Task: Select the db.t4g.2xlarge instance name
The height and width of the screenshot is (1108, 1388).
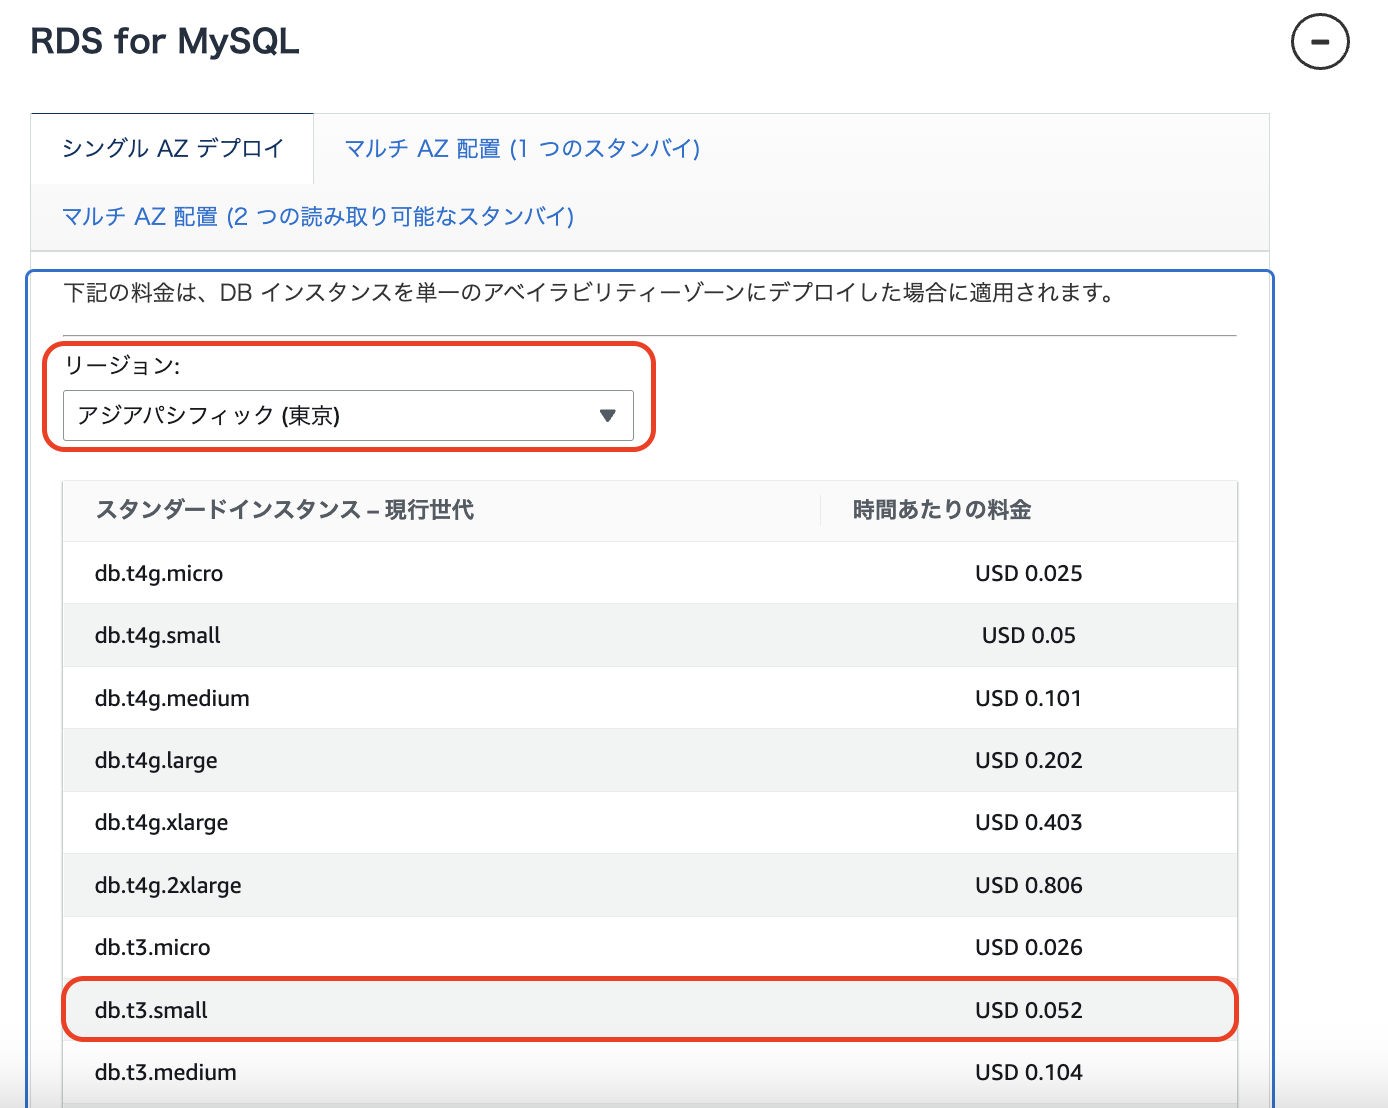Action: point(168,885)
